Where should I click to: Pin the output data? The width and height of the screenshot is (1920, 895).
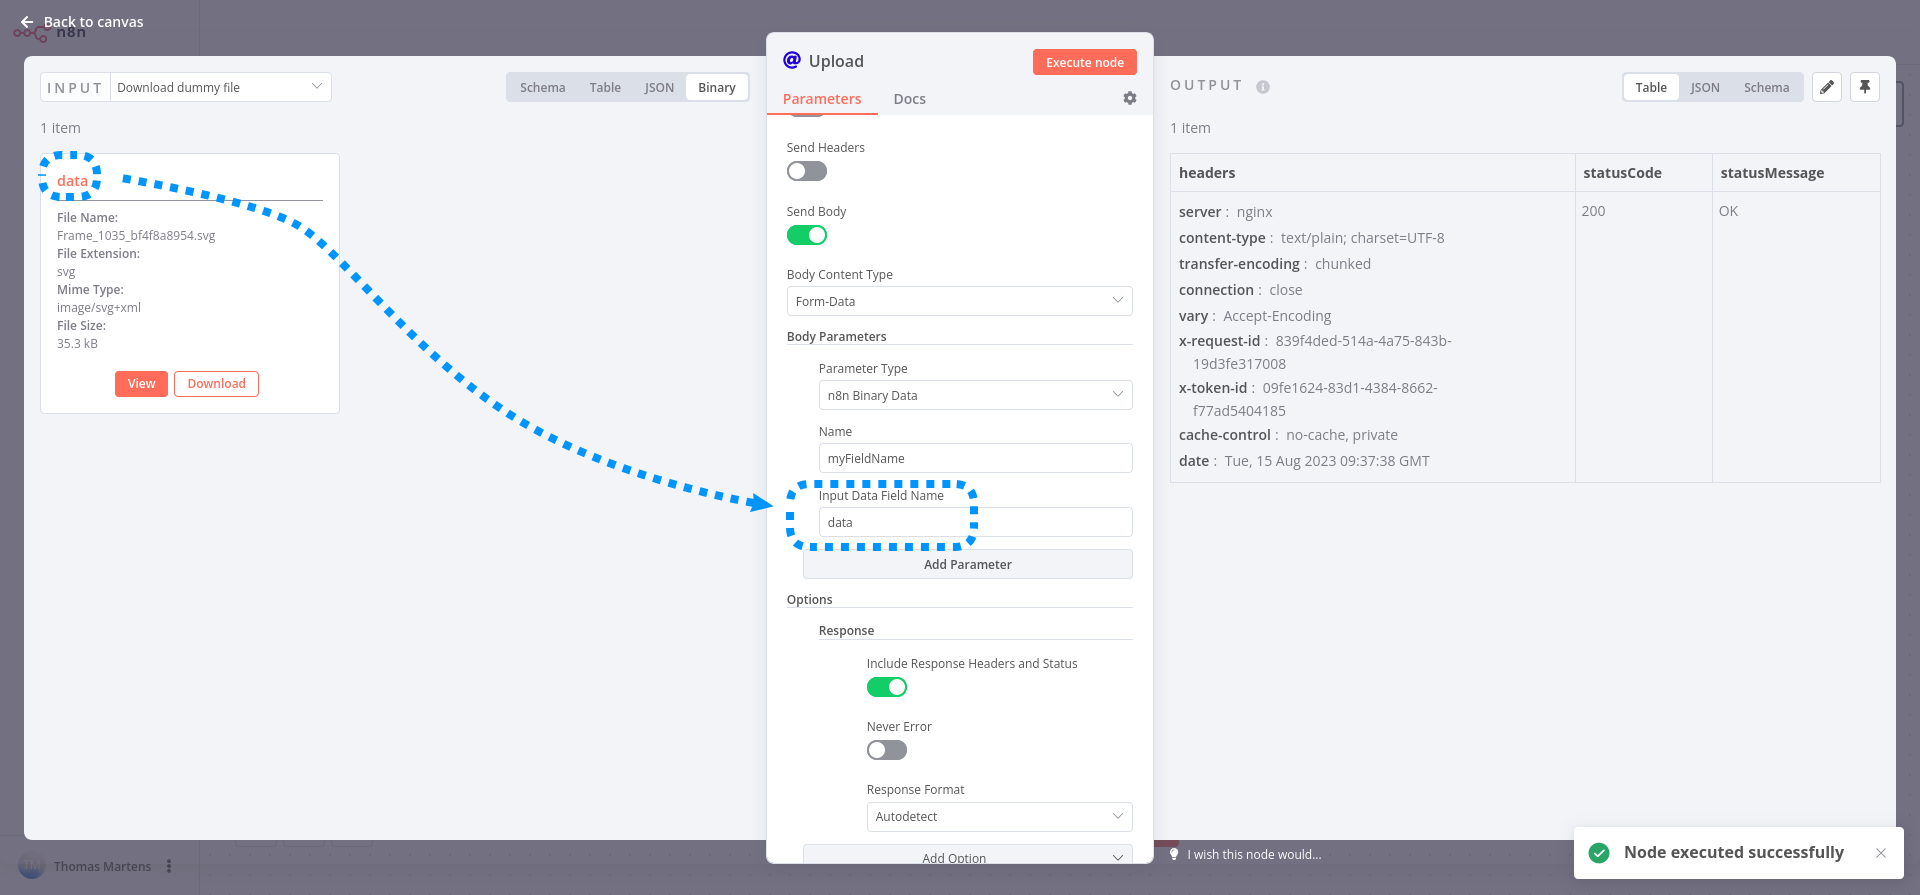click(1865, 87)
